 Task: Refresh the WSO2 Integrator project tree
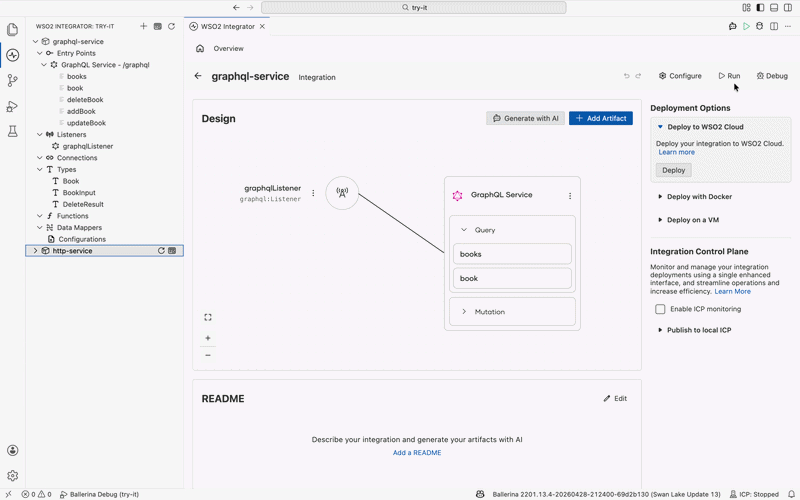coord(171,26)
